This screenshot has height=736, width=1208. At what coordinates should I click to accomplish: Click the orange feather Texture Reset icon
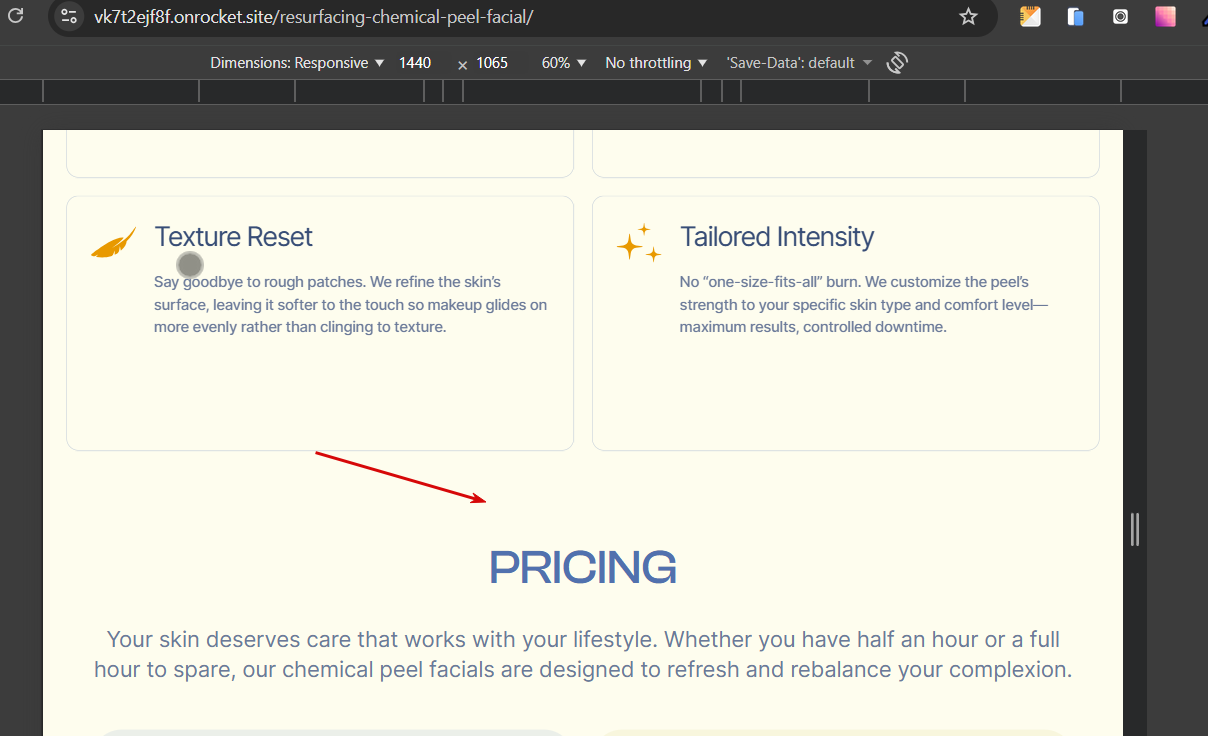click(x=113, y=243)
